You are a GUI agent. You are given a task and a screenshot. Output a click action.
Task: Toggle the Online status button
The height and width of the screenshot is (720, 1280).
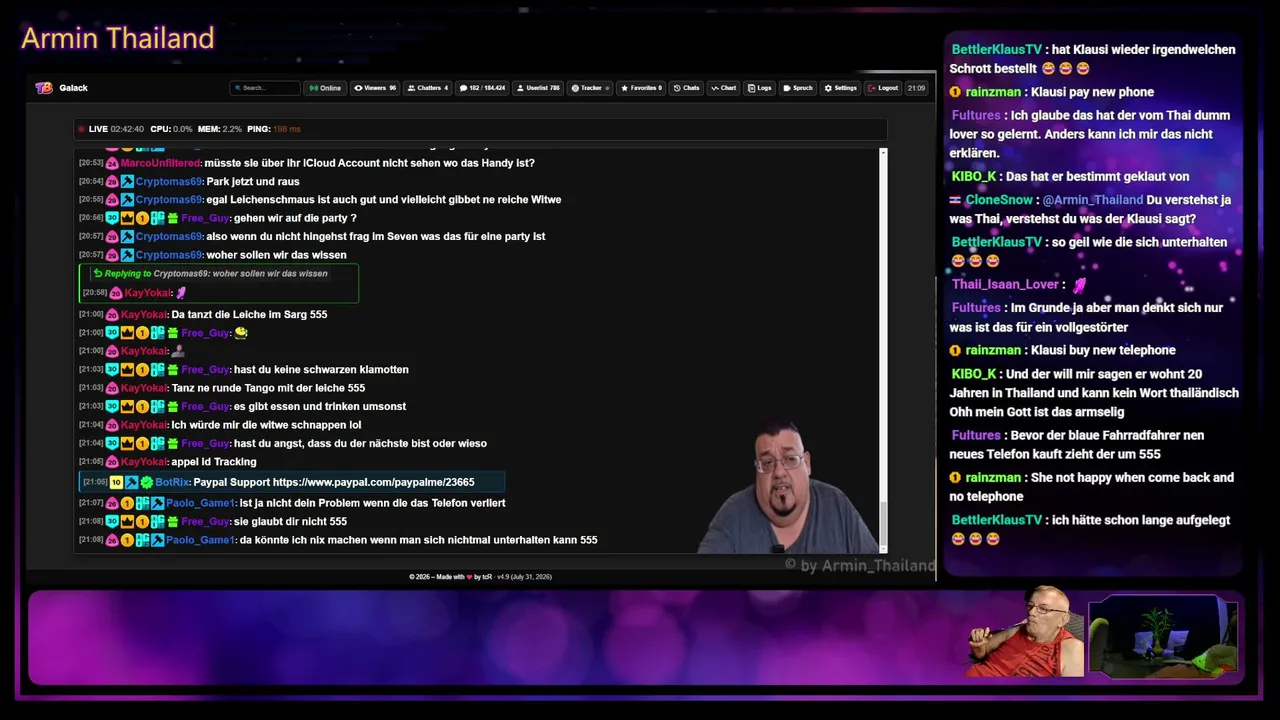tap(325, 88)
